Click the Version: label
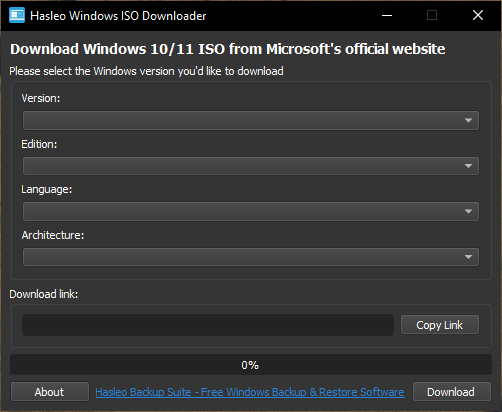Screen dimensions: 502x412 pyautogui.click(x=41, y=98)
